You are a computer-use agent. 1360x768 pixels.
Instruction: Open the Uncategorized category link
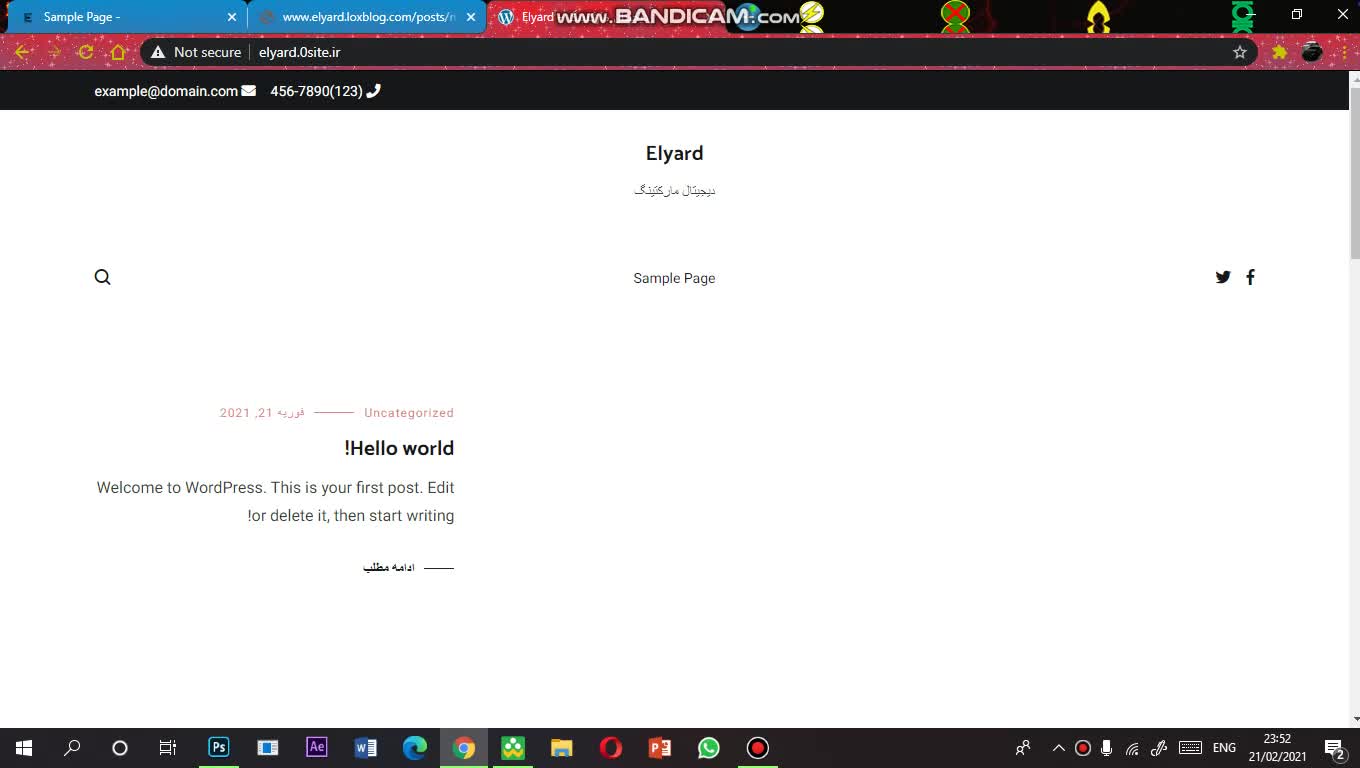(409, 413)
